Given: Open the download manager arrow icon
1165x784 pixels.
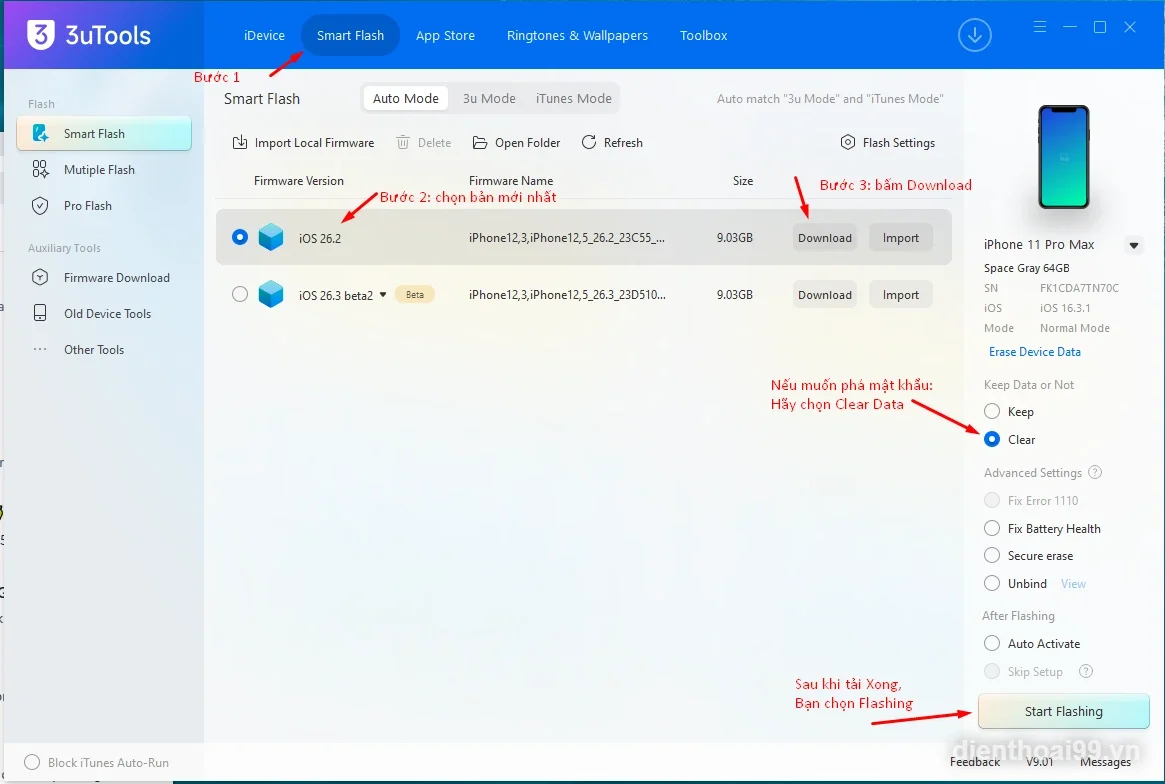Looking at the screenshot, I should point(974,35).
